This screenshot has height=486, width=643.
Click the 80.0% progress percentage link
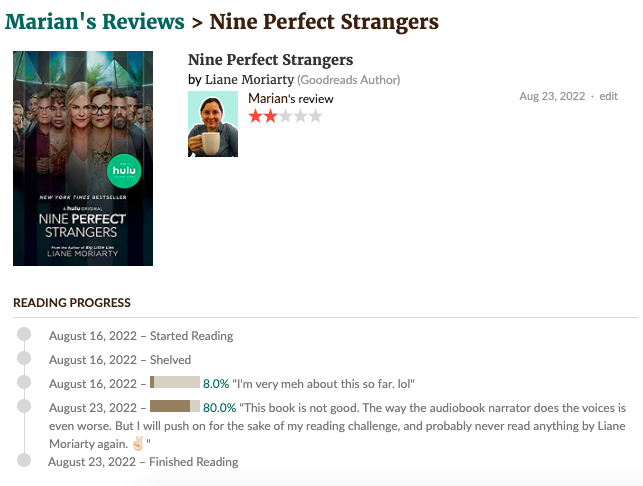click(x=219, y=408)
